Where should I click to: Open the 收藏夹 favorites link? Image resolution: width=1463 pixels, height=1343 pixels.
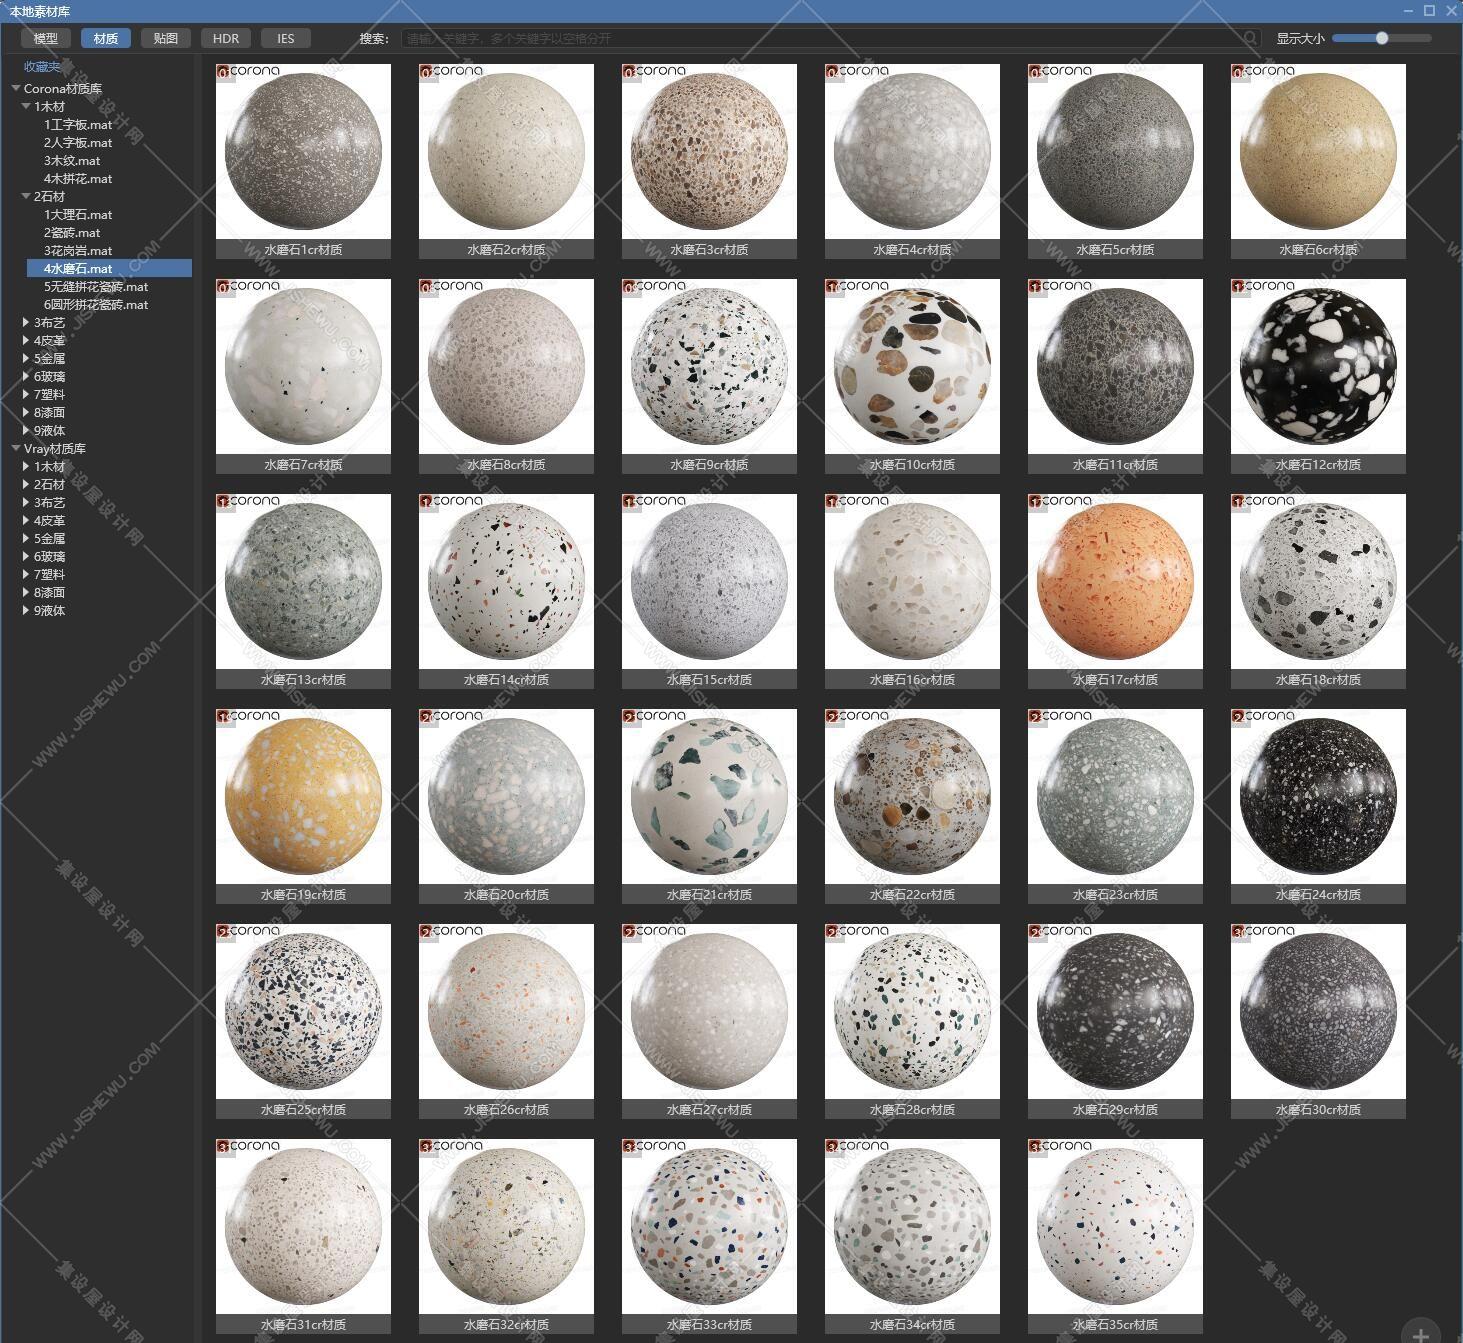(x=42, y=67)
